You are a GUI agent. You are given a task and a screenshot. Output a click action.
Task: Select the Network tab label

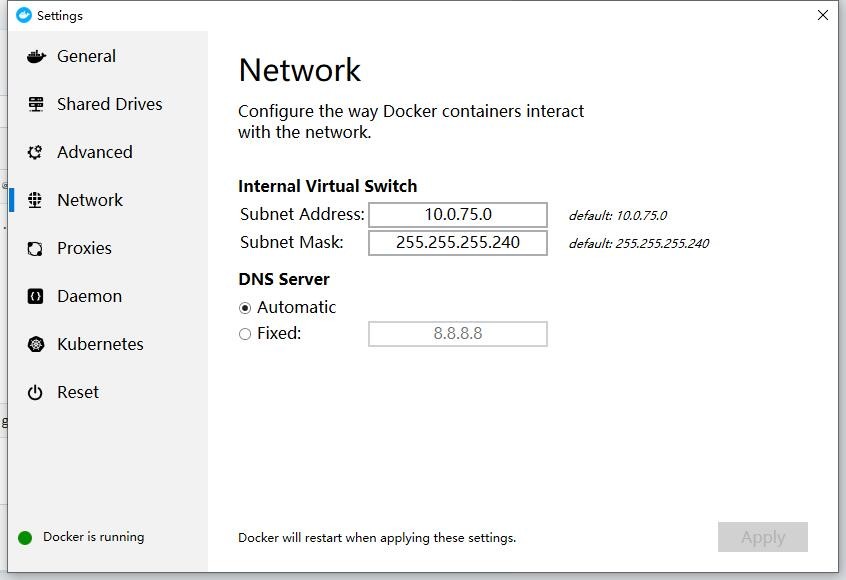coord(90,200)
